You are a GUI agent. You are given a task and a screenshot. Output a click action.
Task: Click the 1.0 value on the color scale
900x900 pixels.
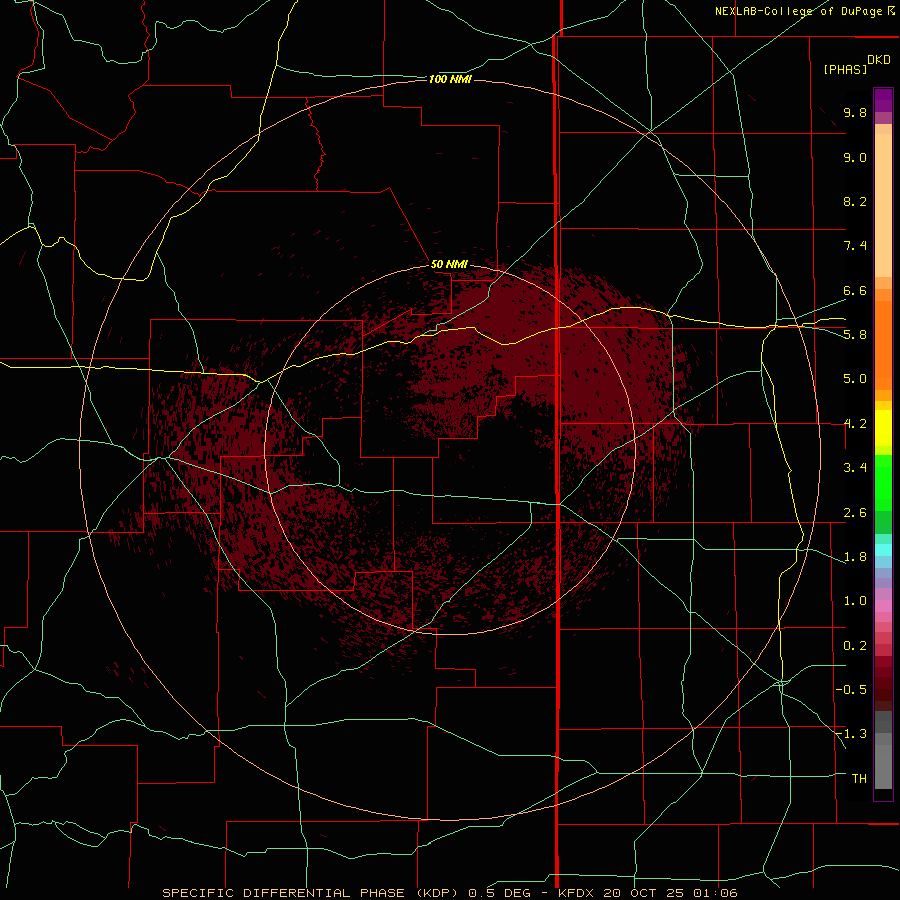point(855,601)
